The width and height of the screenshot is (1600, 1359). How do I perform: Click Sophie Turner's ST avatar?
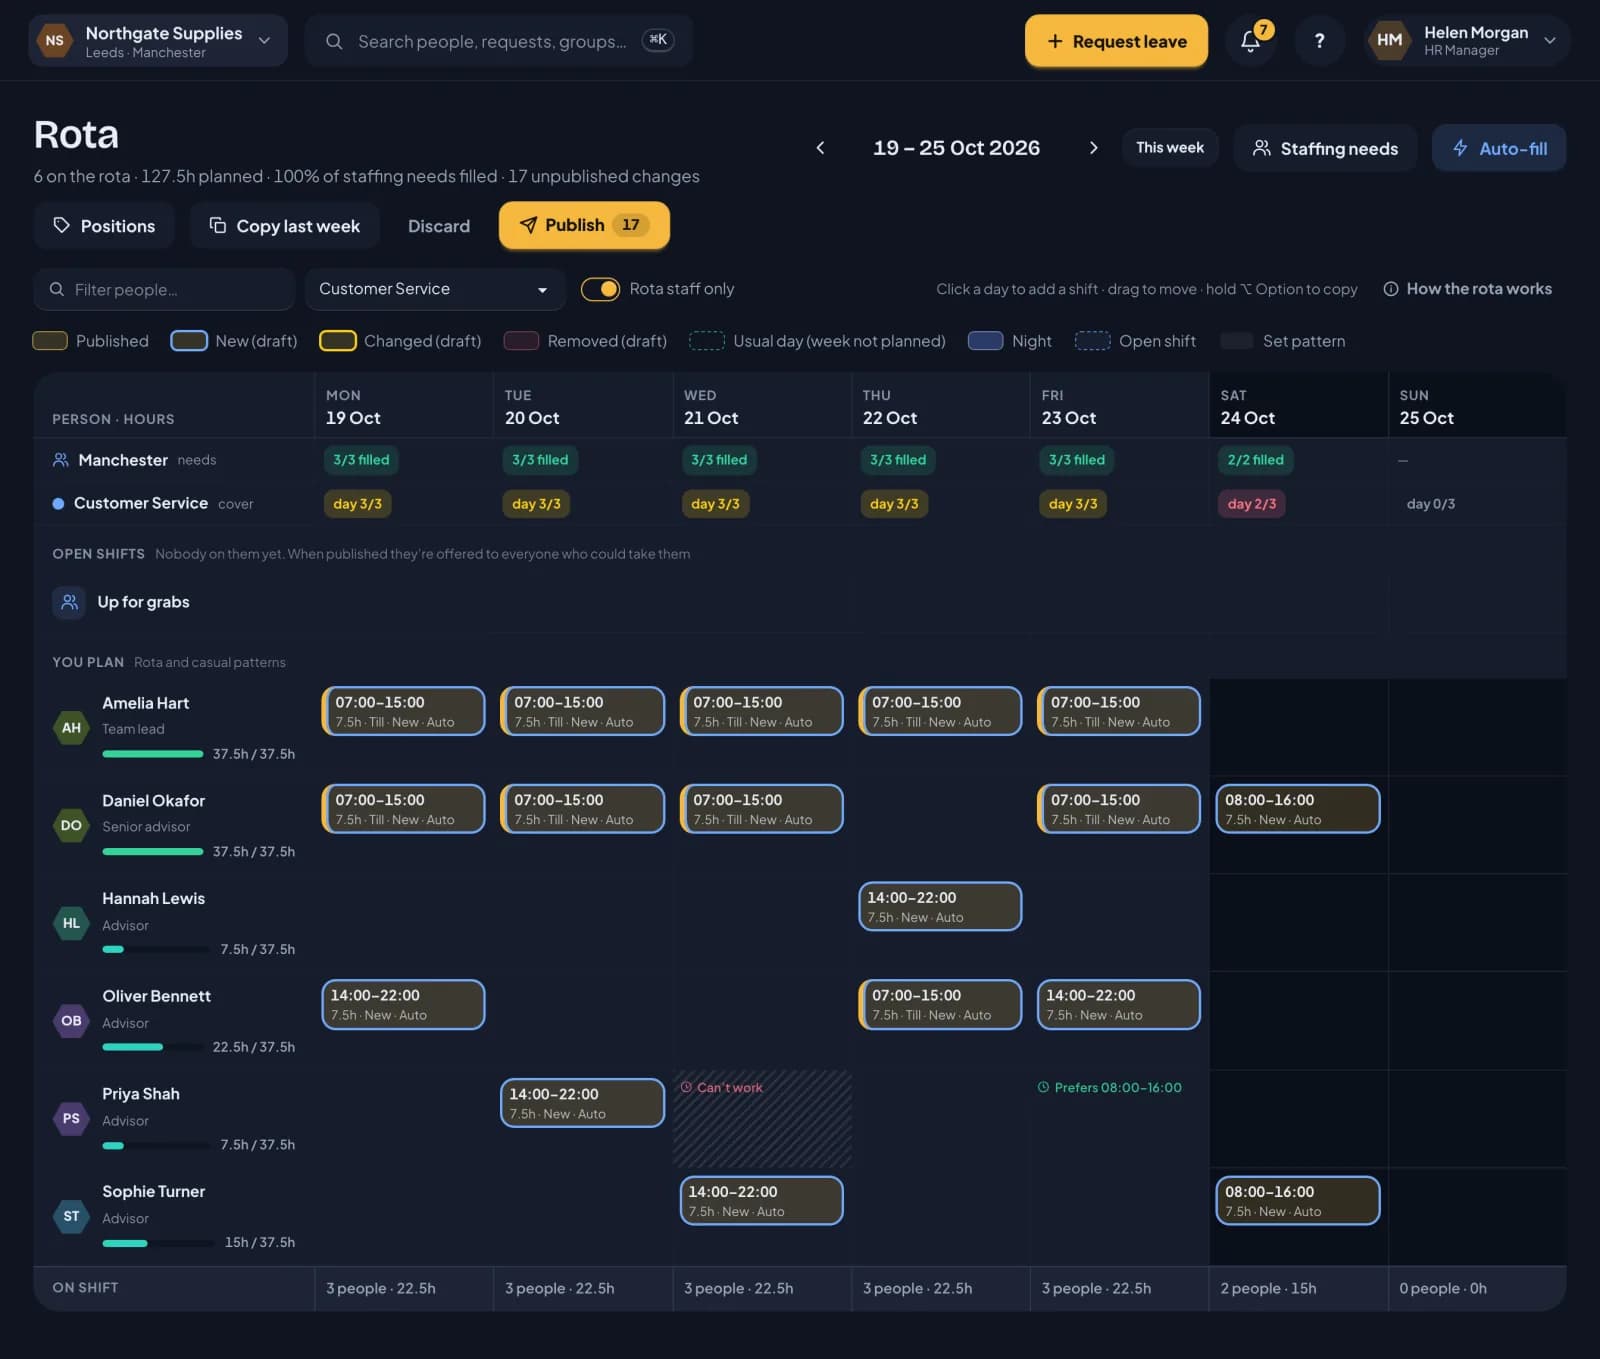(x=71, y=1216)
